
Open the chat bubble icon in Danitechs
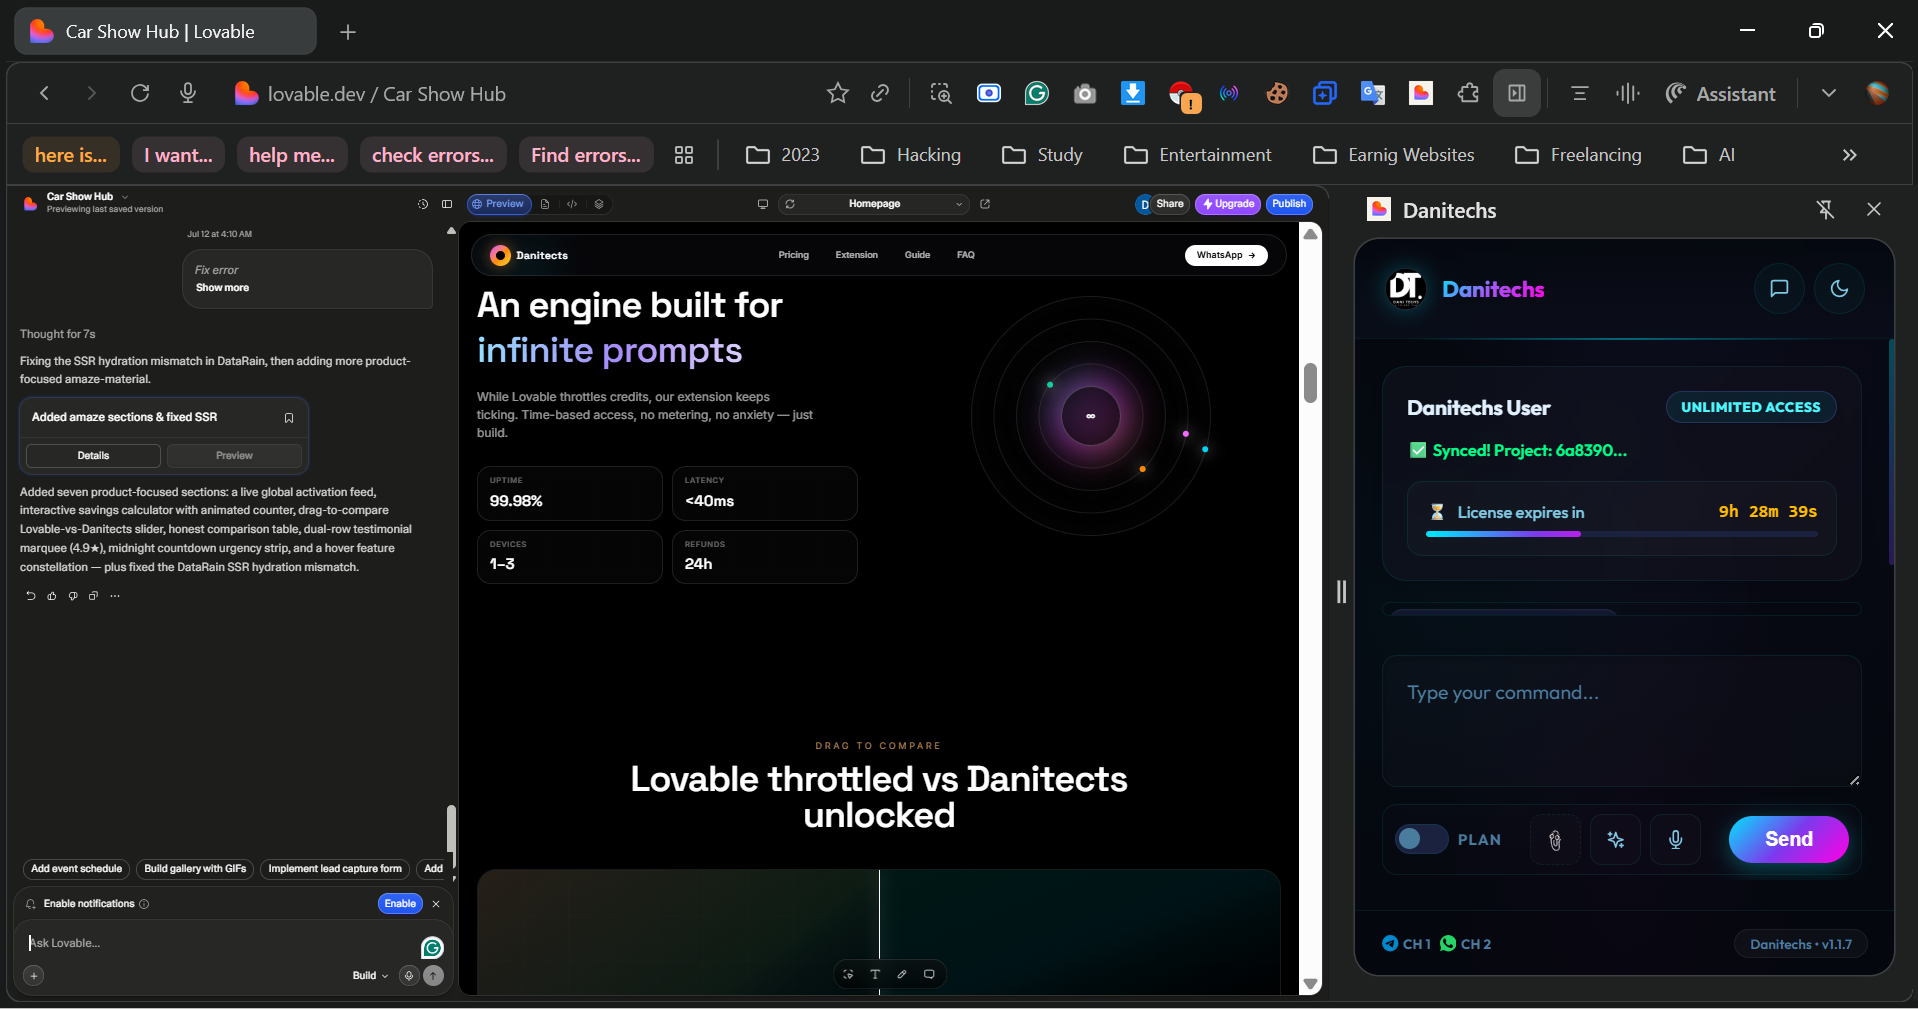[x=1779, y=289]
